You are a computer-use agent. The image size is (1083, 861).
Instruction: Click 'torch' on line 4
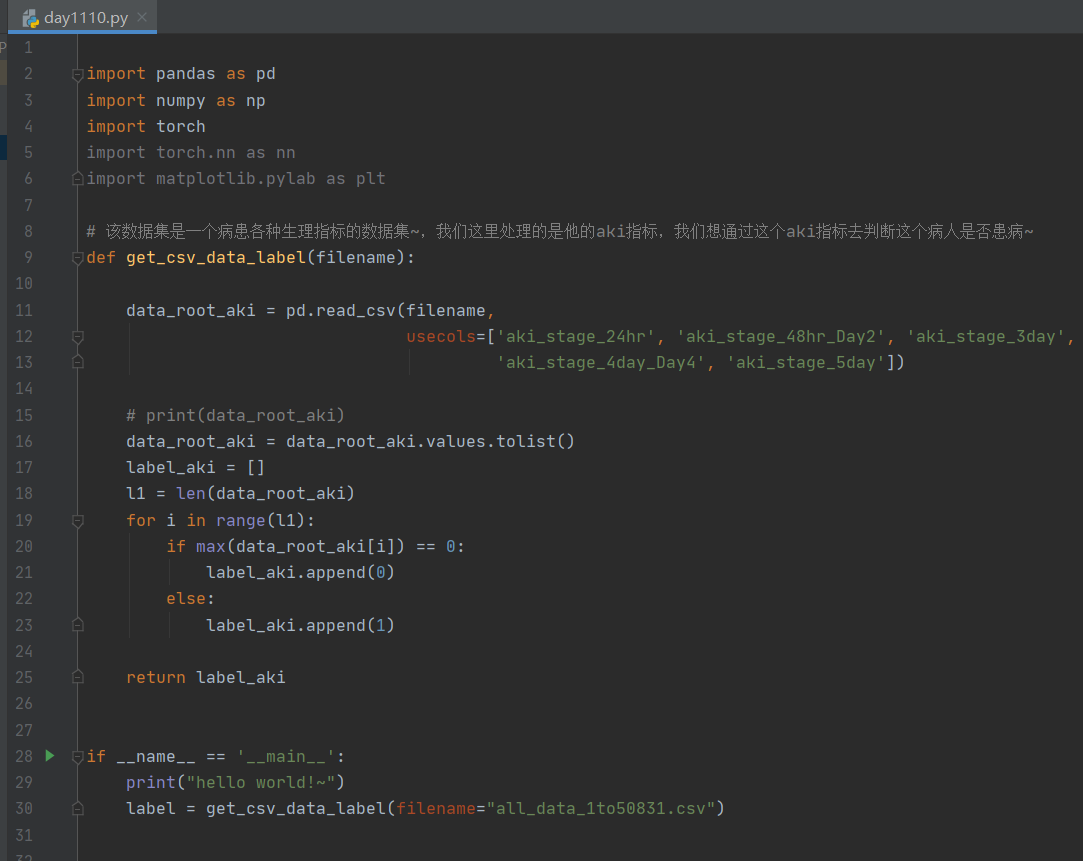180,127
